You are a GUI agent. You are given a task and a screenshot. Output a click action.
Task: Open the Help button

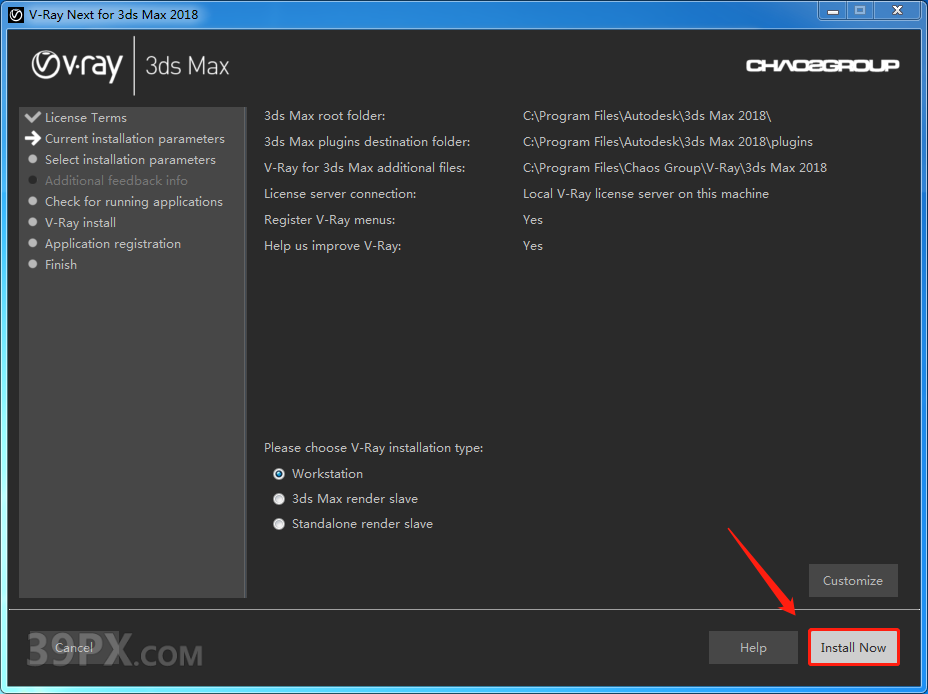[753, 647]
